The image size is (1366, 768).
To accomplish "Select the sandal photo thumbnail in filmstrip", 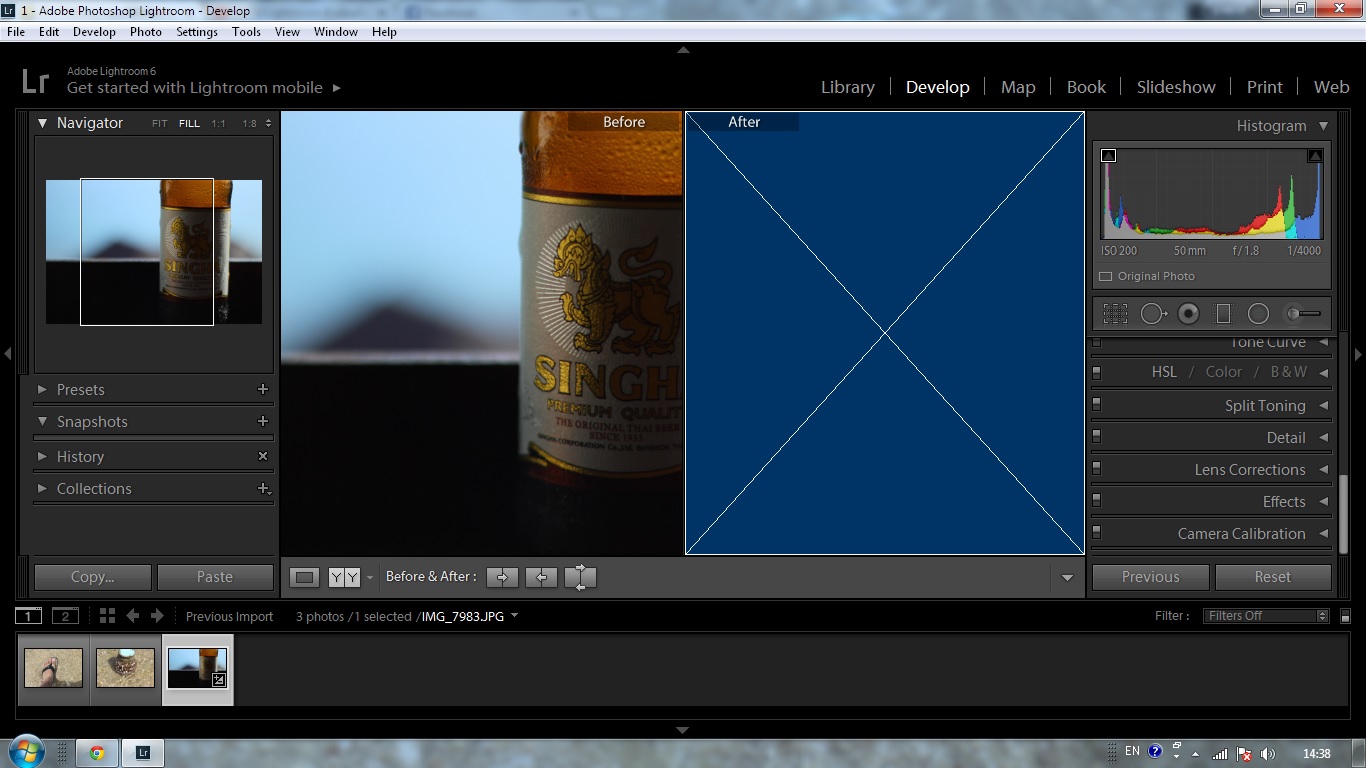I will coord(53,668).
